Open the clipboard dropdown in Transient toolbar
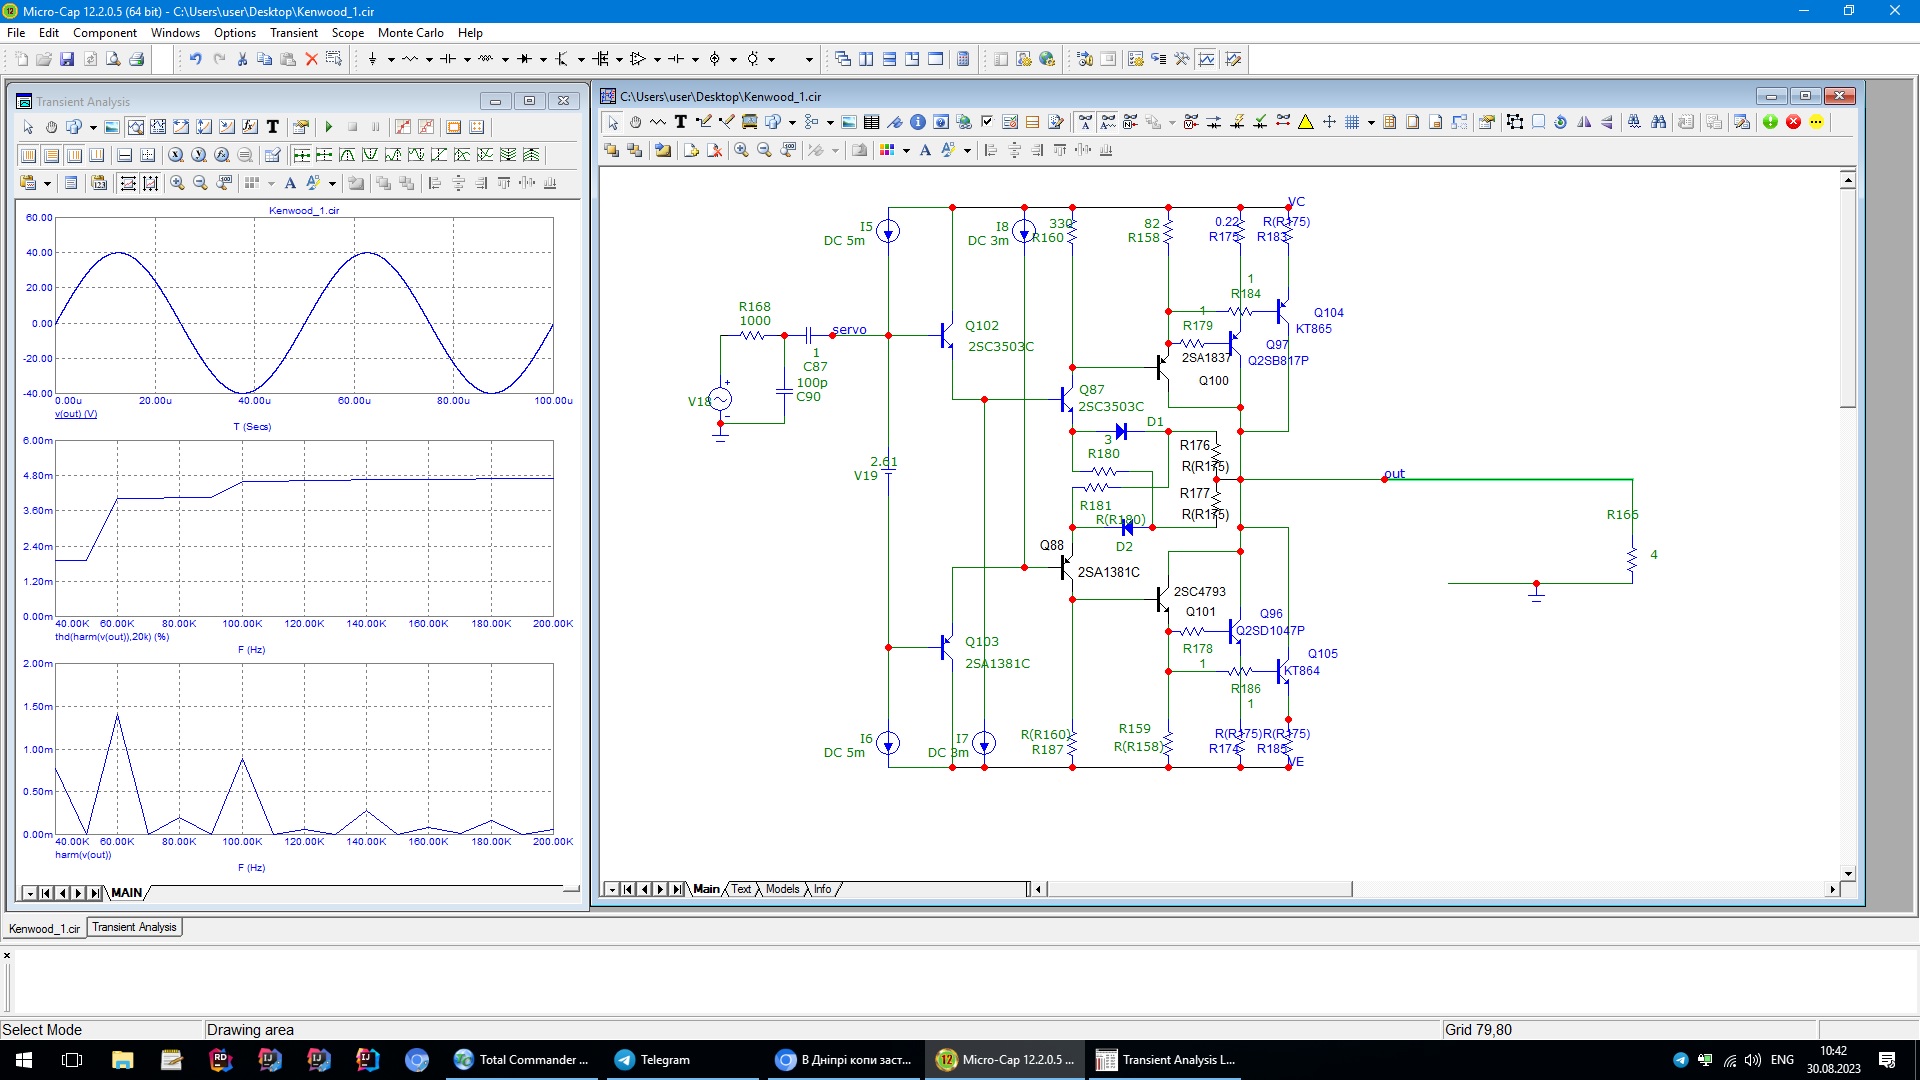This screenshot has height=1080, width=1920. pyautogui.click(x=47, y=183)
